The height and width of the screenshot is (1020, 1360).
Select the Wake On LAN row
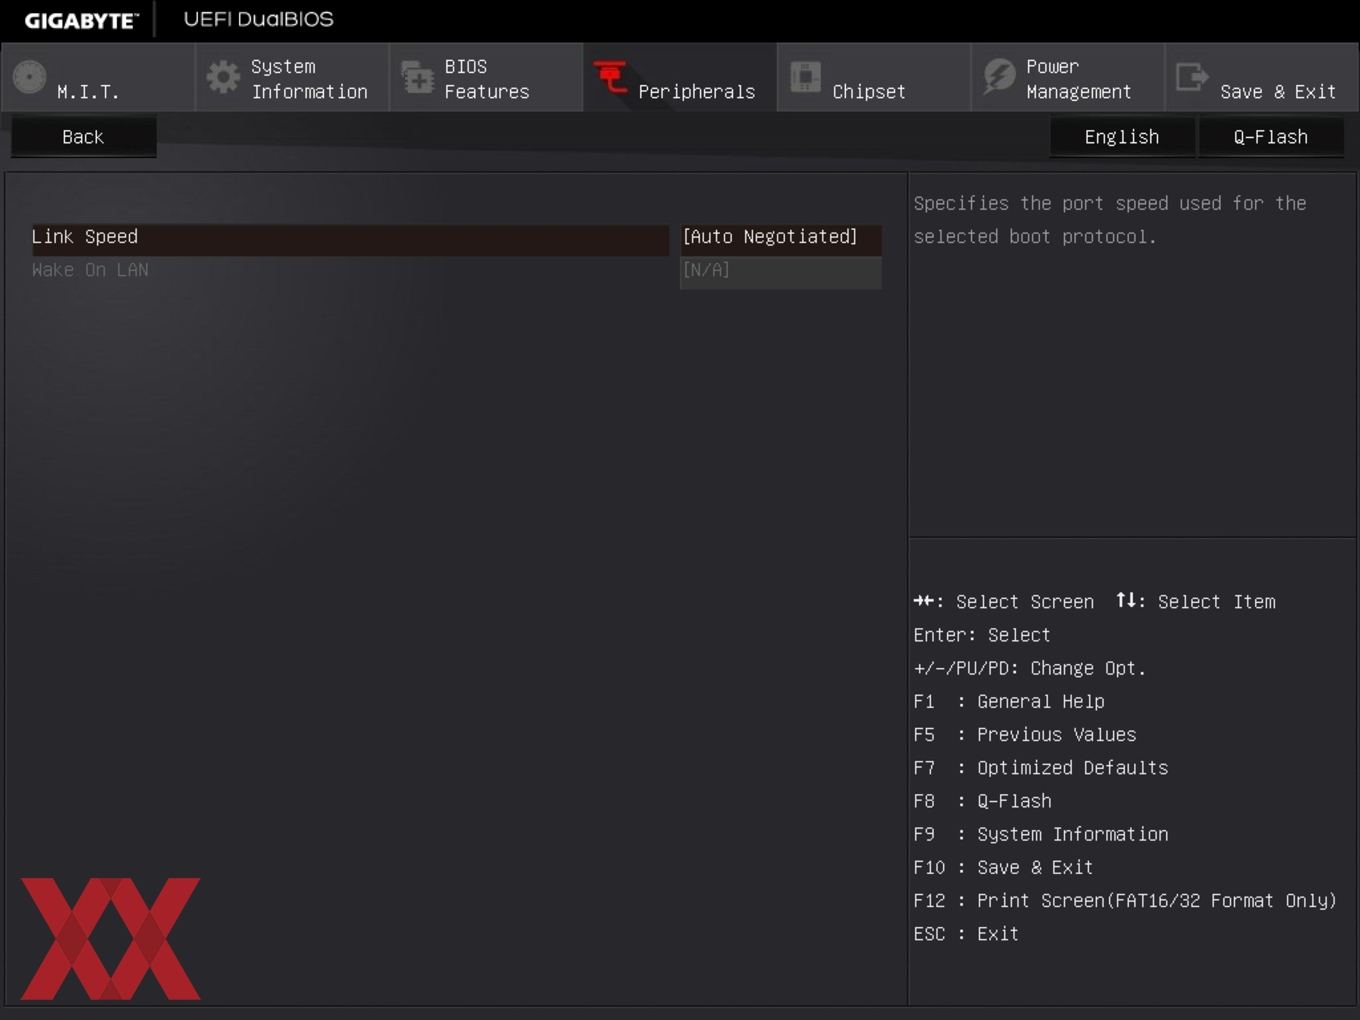tap(350, 271)
